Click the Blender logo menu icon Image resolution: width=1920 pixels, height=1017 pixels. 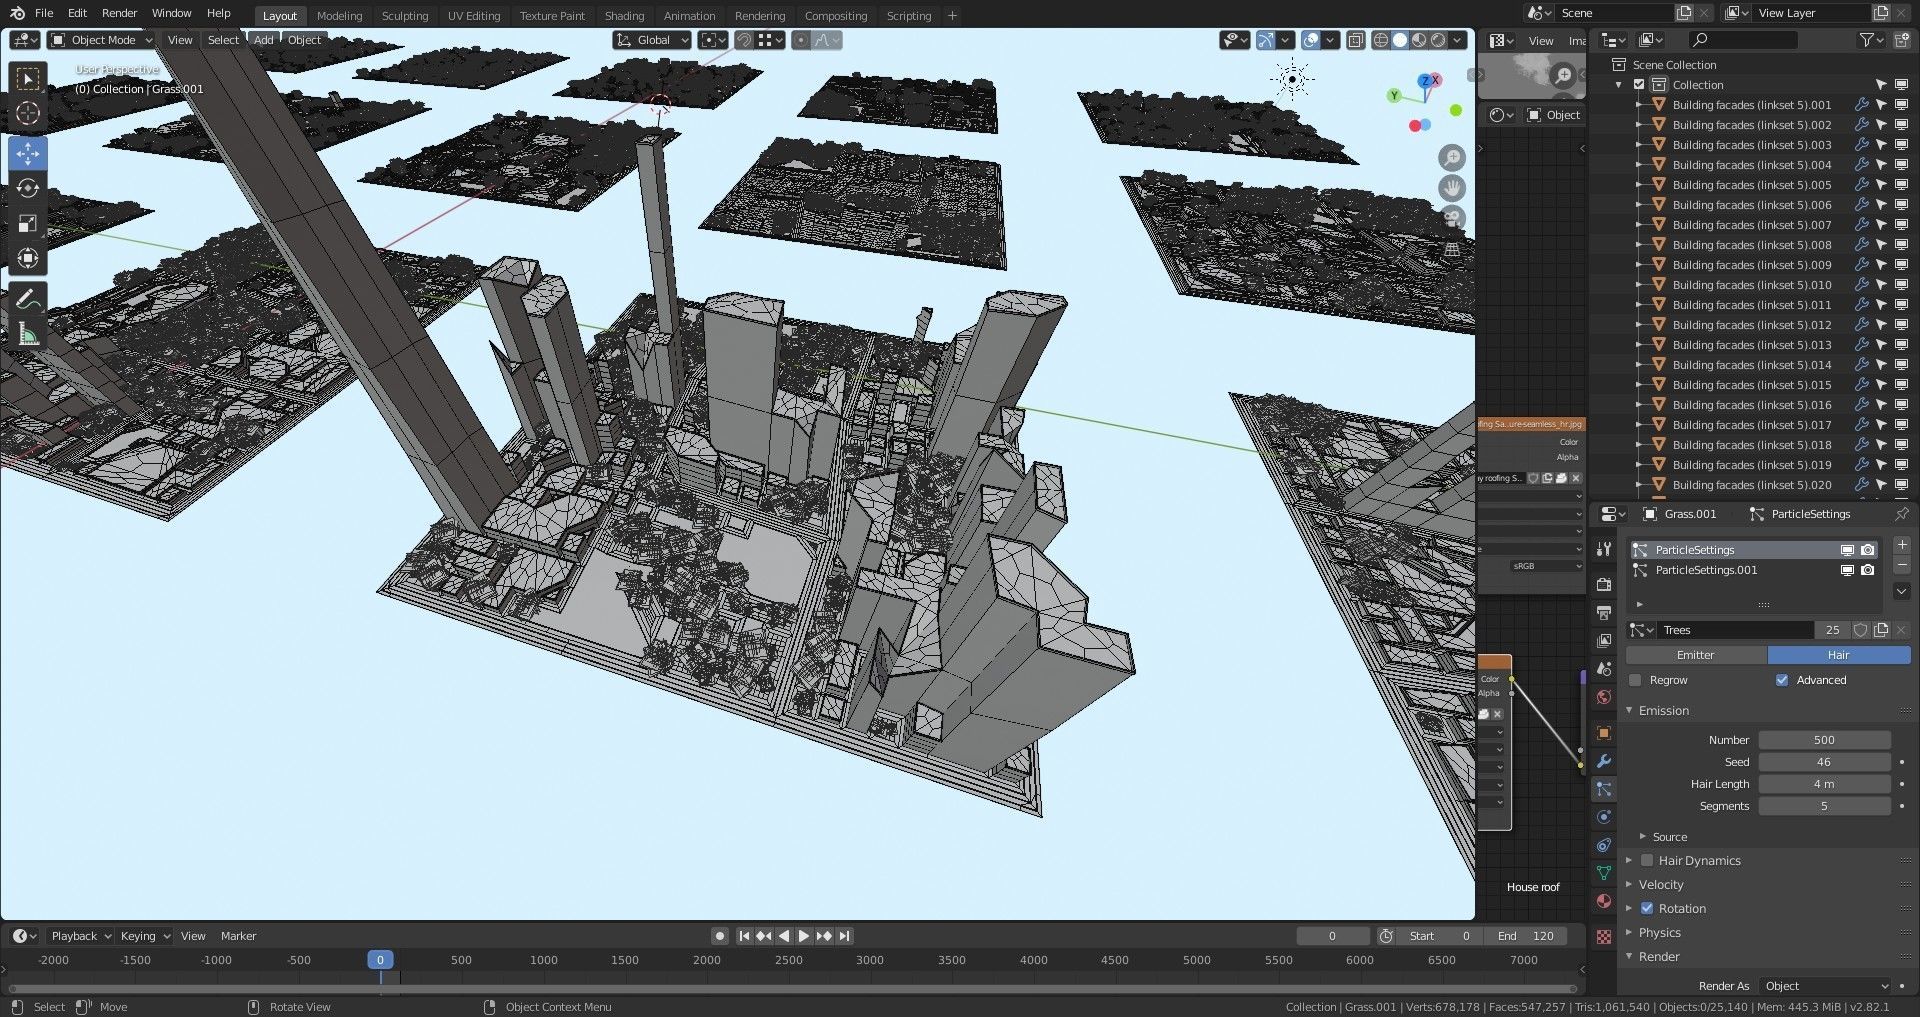(17, 13)
